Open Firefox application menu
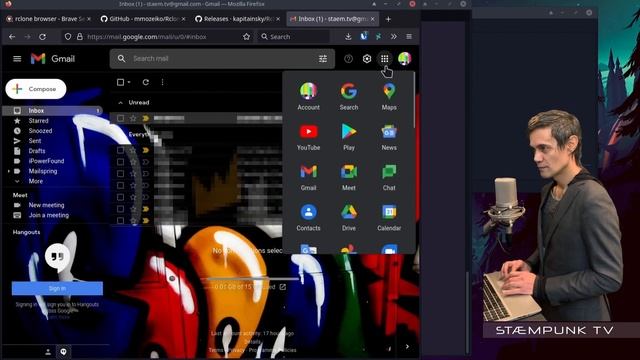This screenshot has width=640, height=360. coord(409,37)
